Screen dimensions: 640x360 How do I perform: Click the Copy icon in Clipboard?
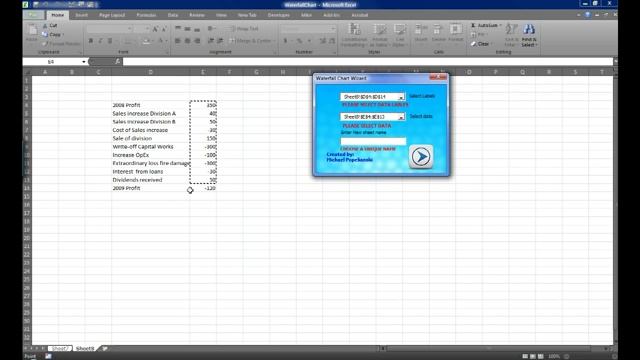click(x=45, y=35)
